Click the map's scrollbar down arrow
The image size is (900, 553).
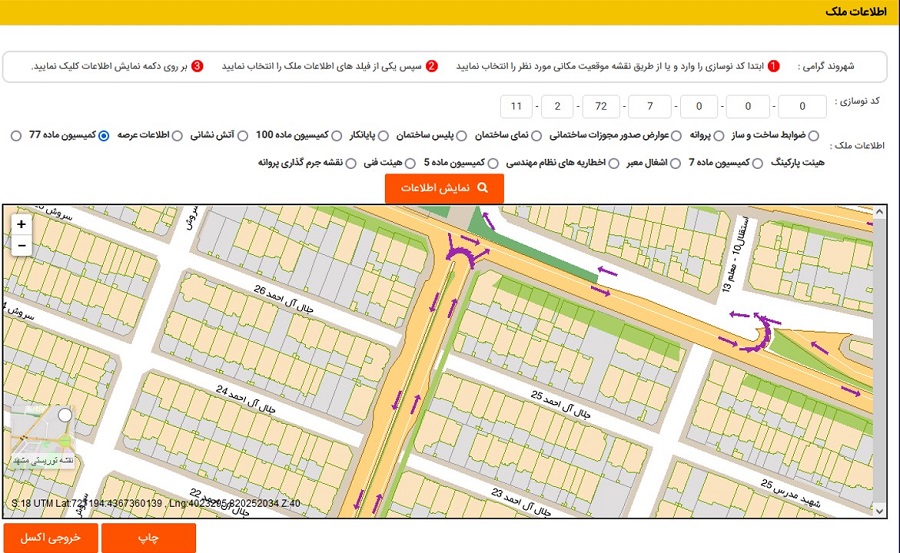[x=879, y=511]
